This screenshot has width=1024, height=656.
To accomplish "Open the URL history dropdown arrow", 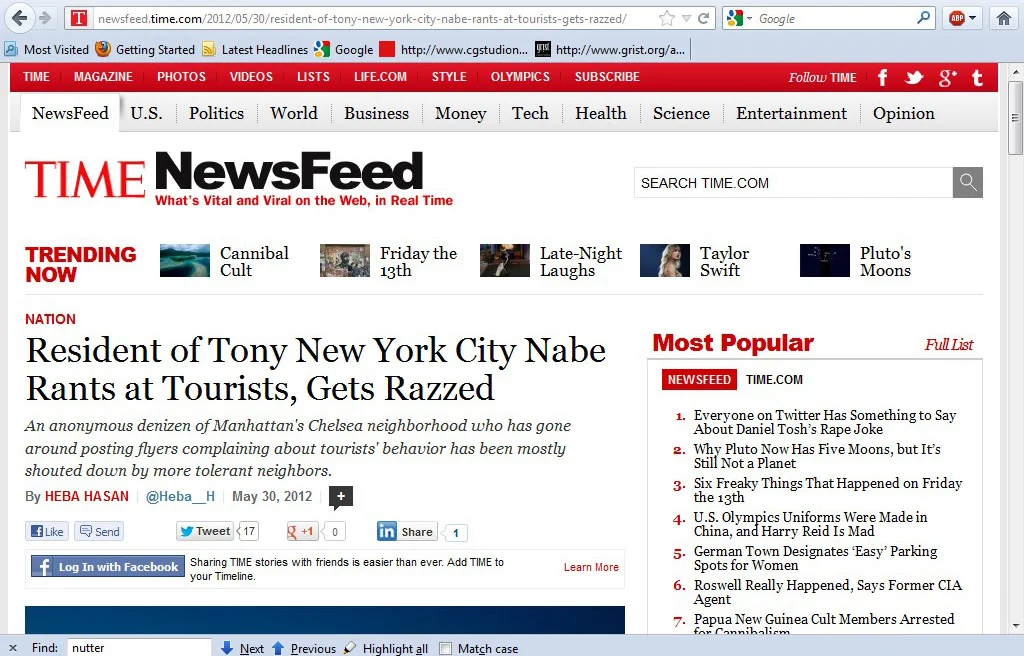I will [x=686, y=18].
